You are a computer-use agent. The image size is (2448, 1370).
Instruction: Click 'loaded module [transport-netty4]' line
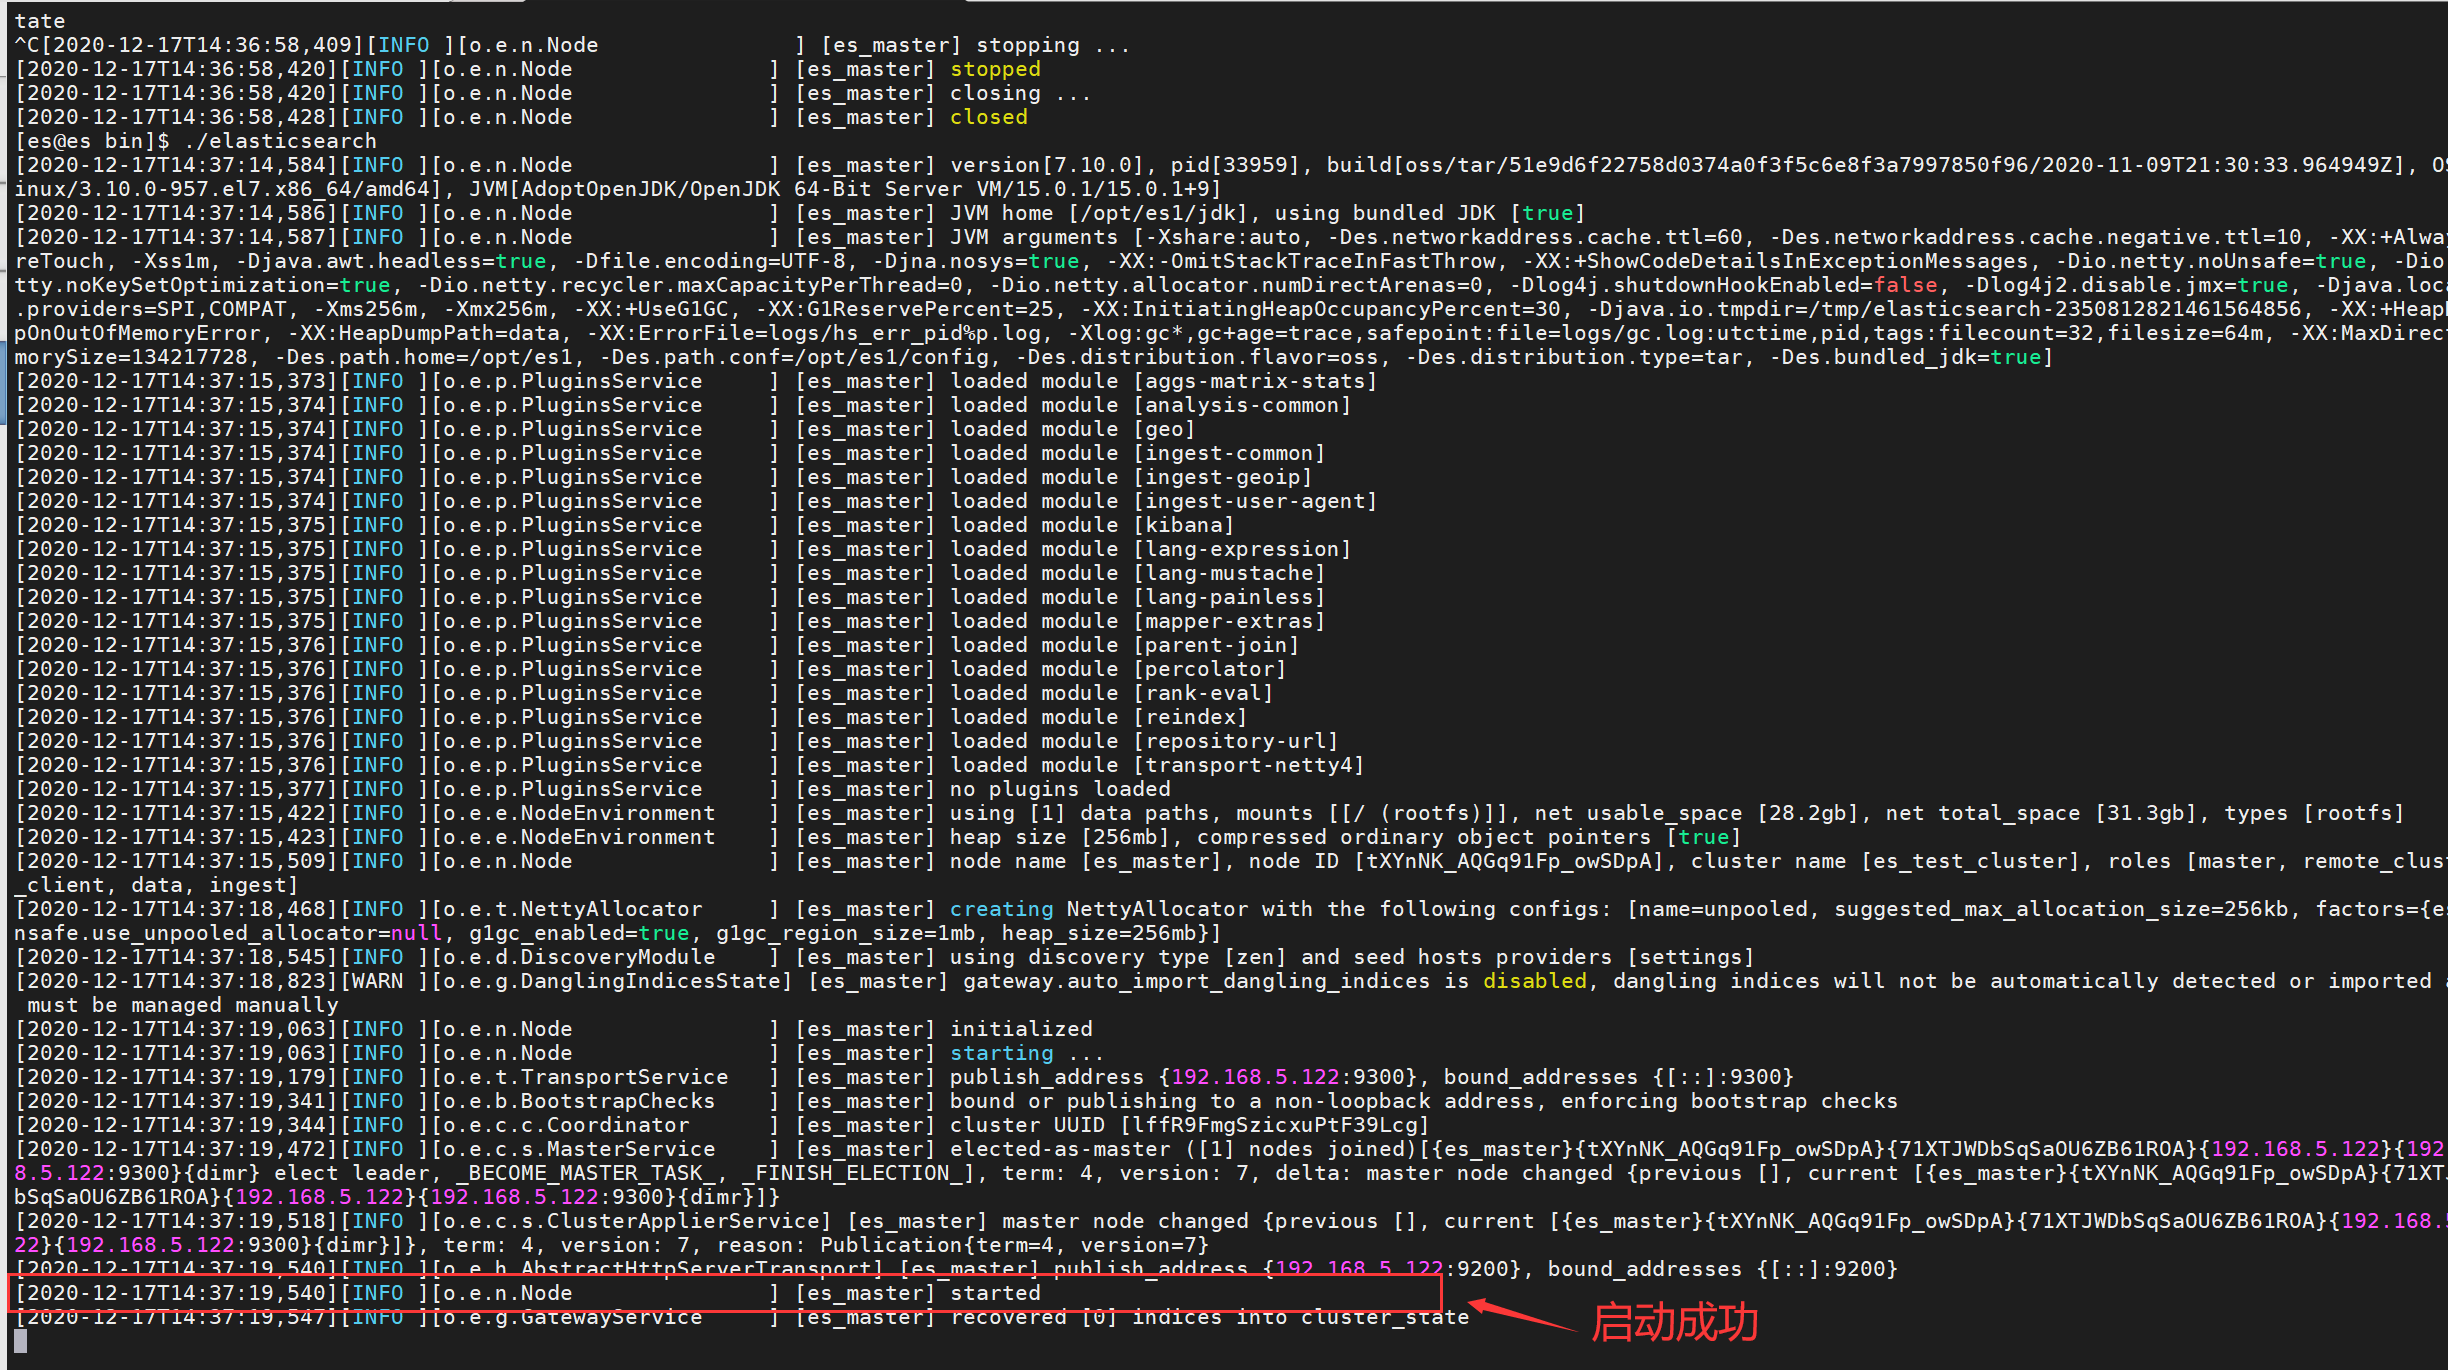pos(1157,765)
